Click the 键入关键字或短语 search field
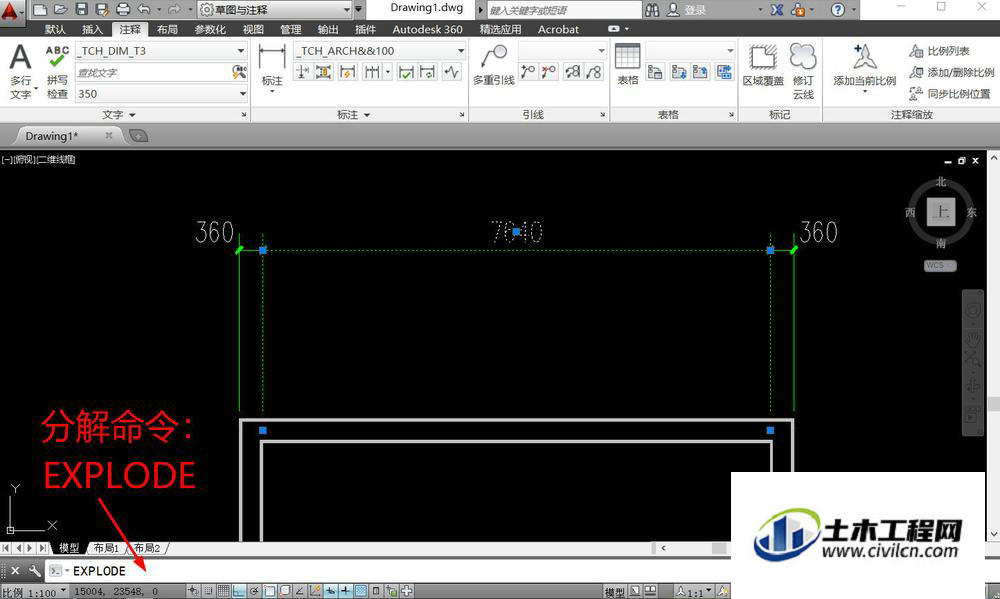1000x599 pixels. click(x=564, y=10)
